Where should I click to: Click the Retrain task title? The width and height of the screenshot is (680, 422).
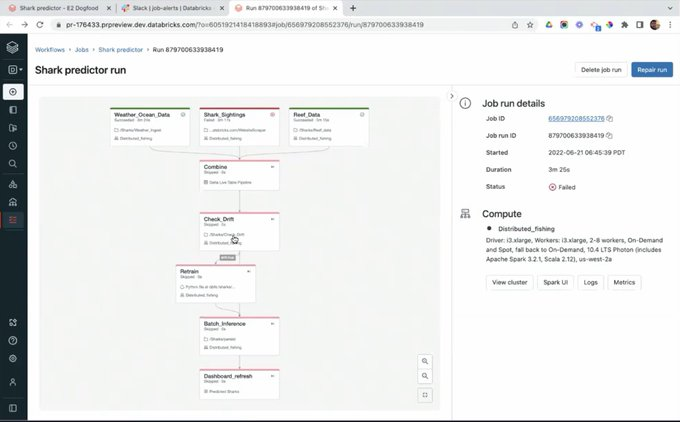pyautogui.click(x=189, y=272)
